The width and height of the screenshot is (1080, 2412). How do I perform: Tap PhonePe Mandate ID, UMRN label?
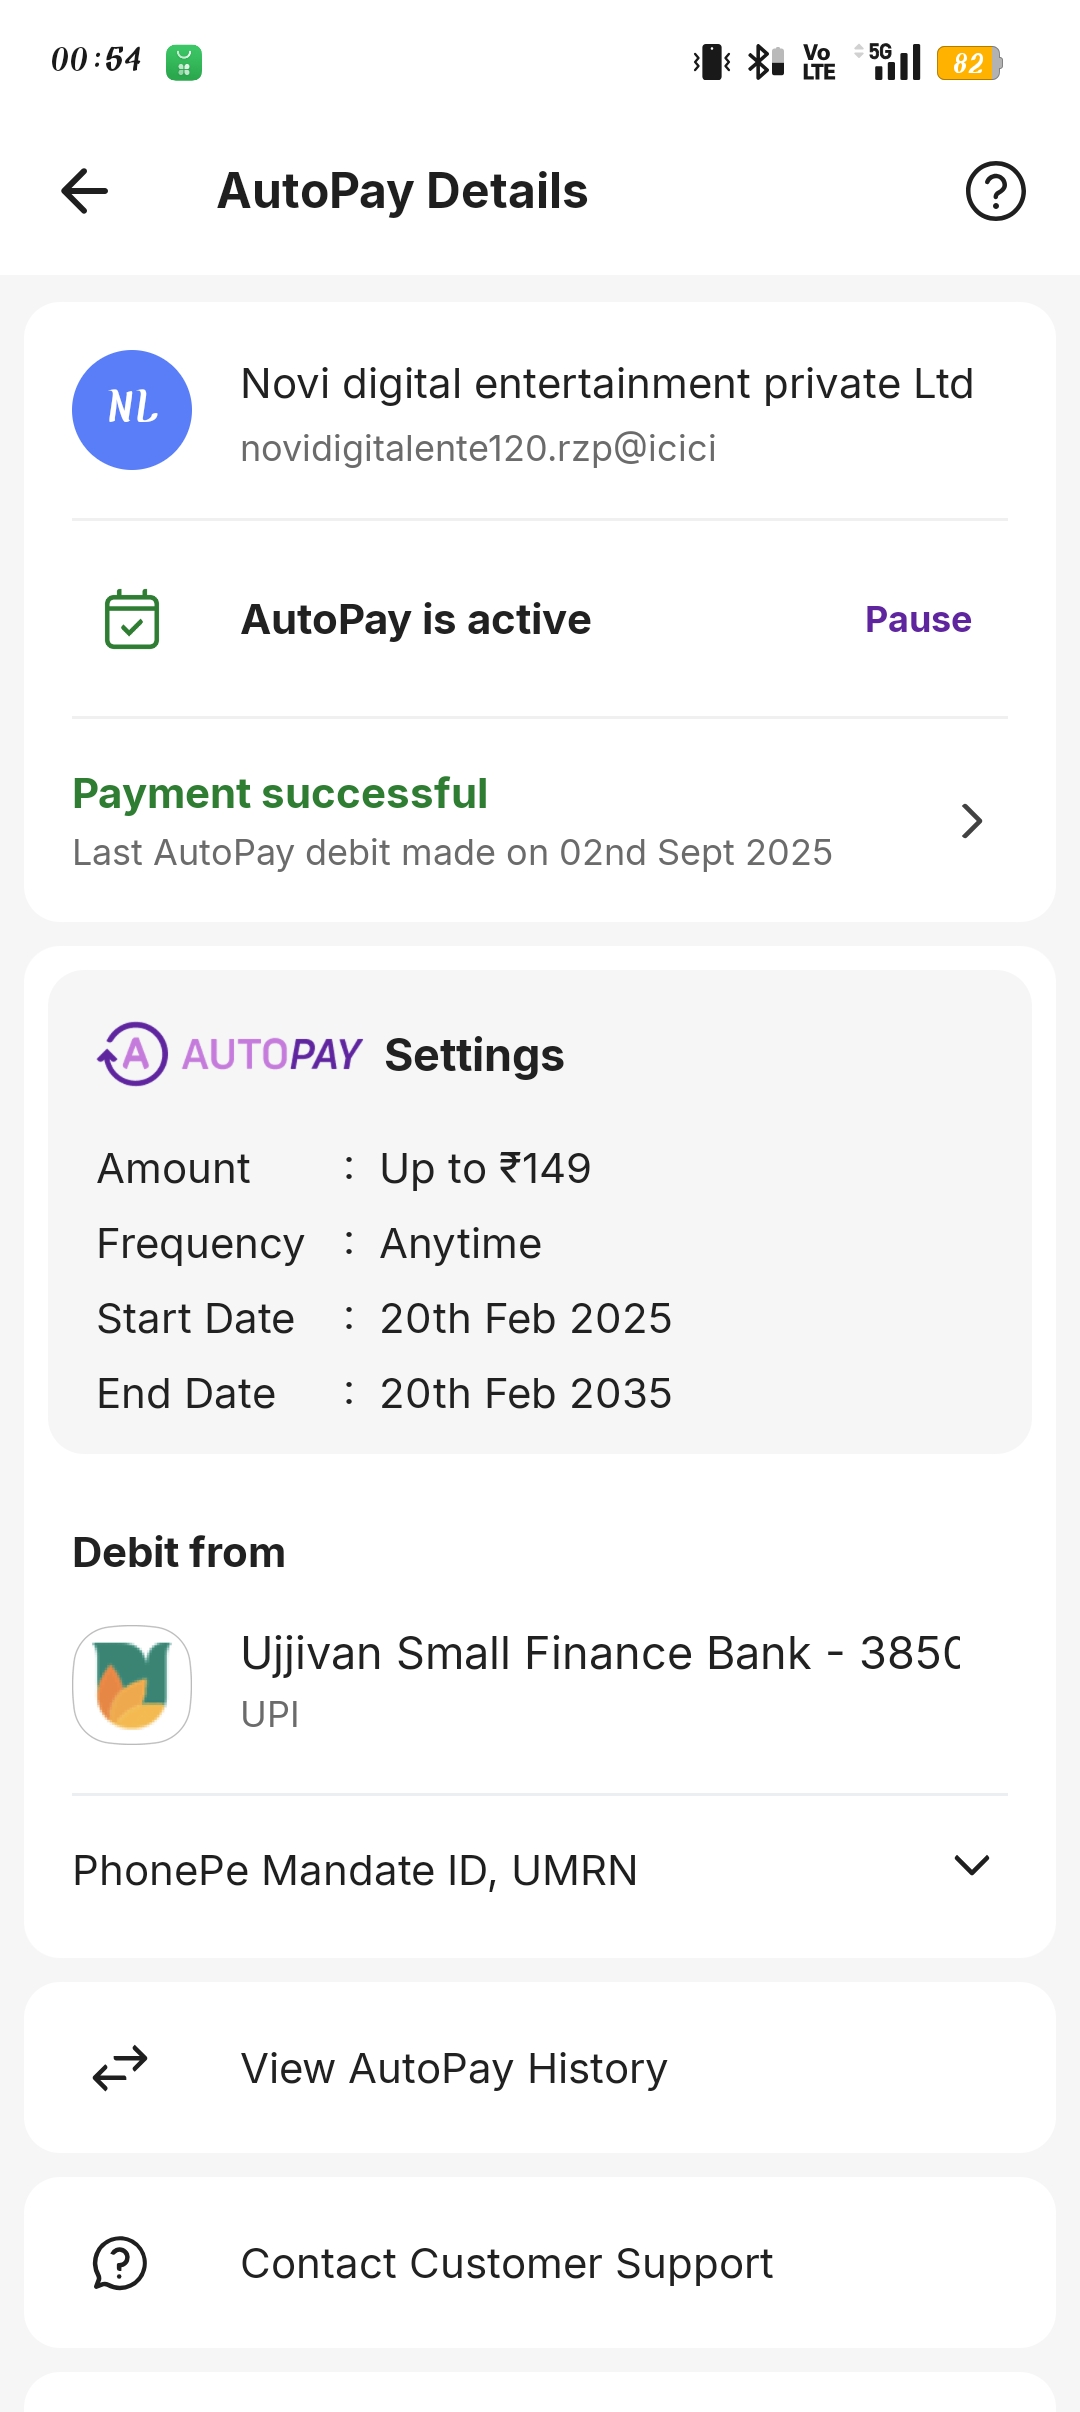355,1870
